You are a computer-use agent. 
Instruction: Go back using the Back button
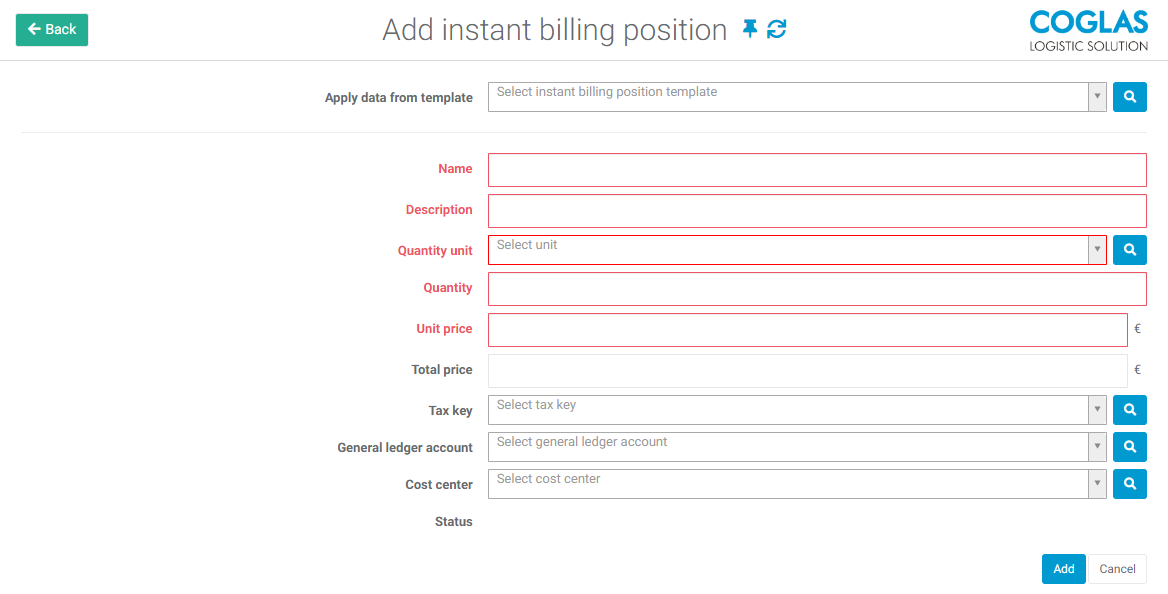click(x=52, y=30)
